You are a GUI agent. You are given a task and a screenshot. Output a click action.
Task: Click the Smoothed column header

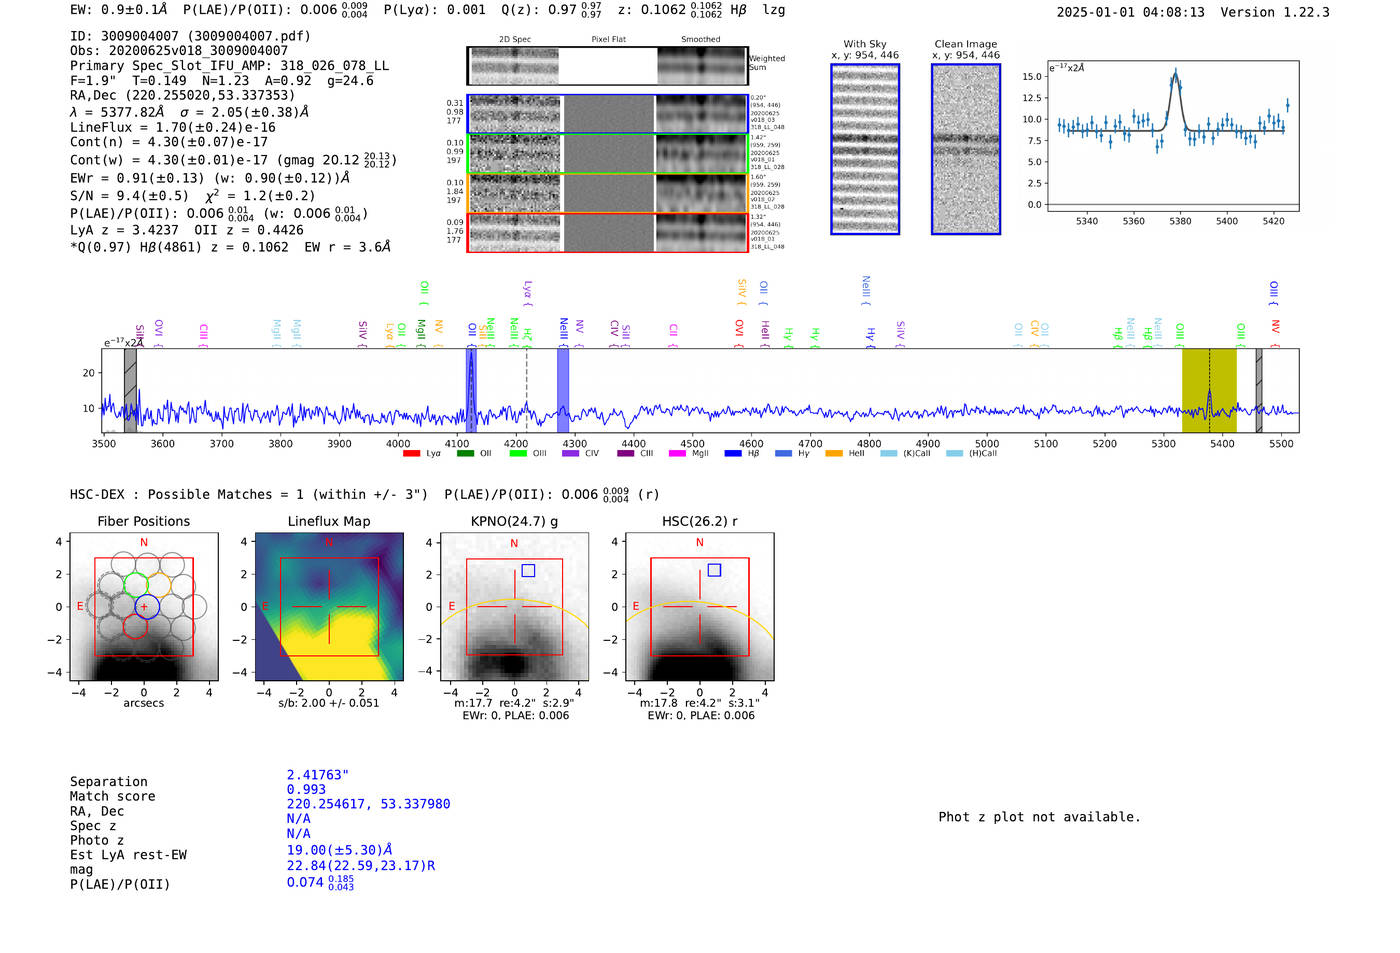click(701, 40)
